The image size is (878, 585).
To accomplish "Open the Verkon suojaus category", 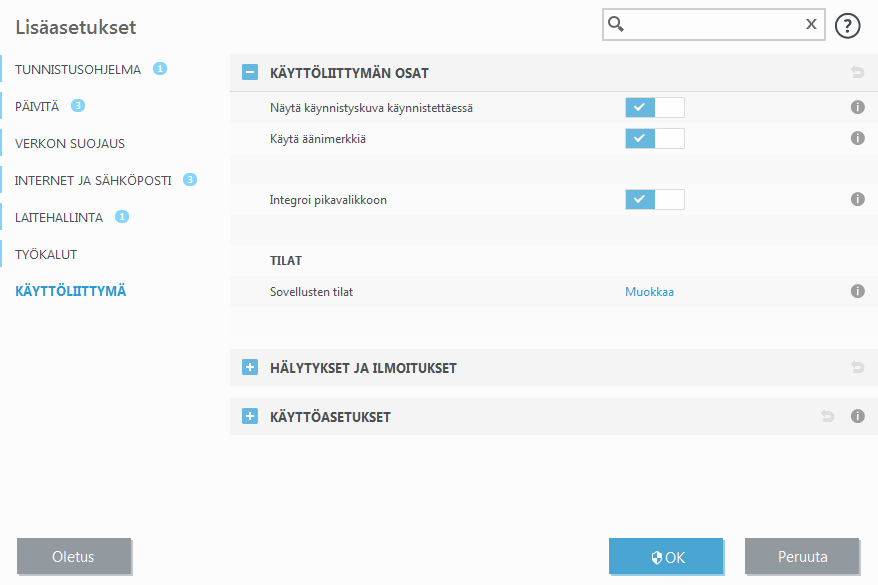I will [x=63, y=143].
